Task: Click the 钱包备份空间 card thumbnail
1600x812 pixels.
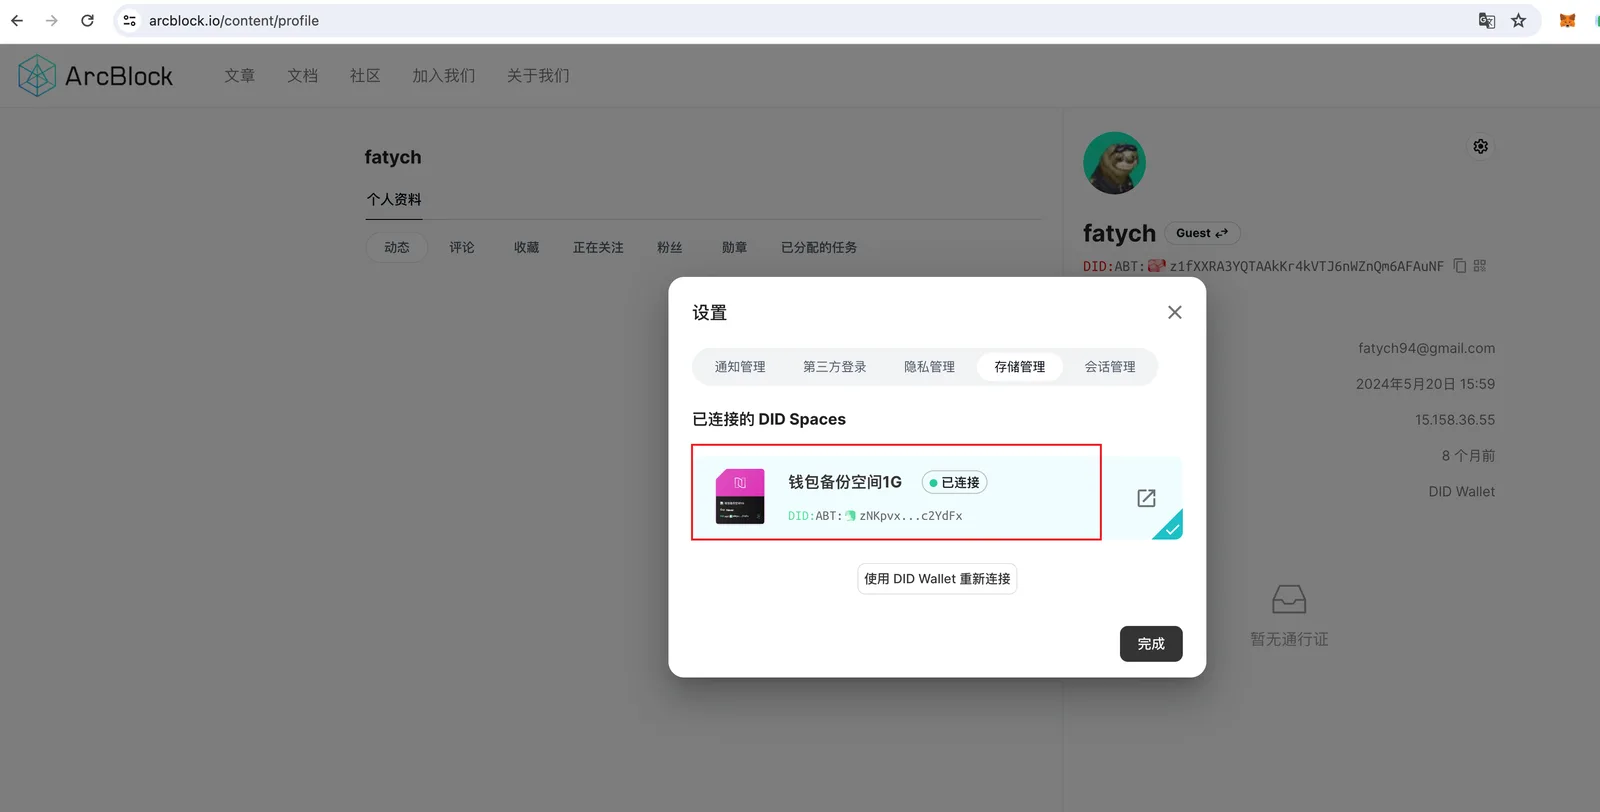Action: pyautogui.click(x=740, y=497)
